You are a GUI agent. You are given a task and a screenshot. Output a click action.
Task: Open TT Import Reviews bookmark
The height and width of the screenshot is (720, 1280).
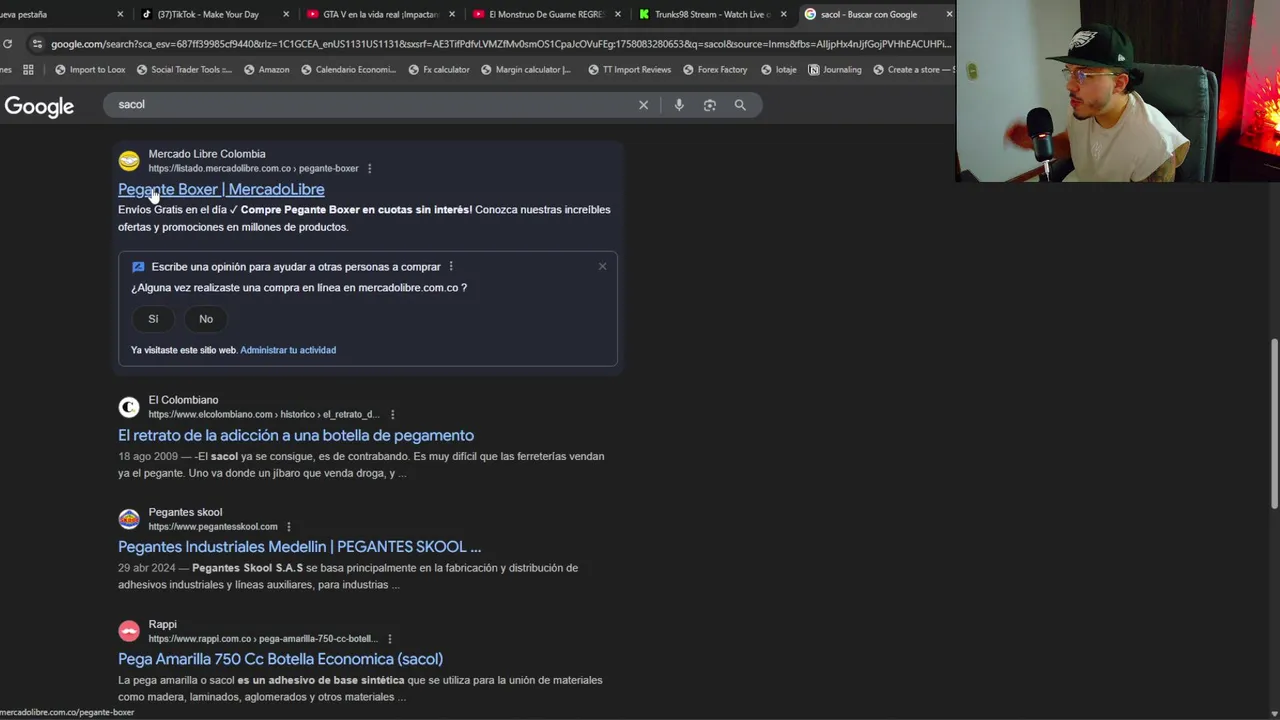click(x=629, y=69)
